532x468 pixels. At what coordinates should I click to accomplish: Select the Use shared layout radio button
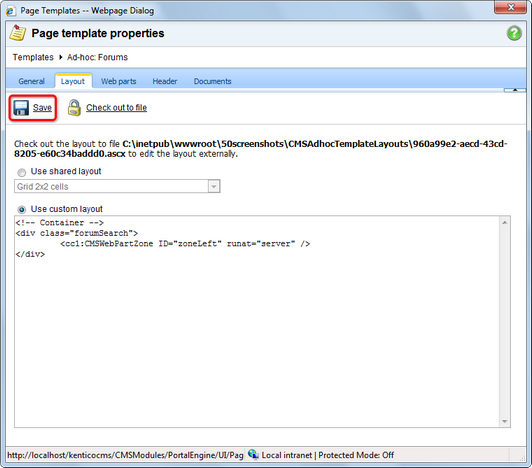click(x=22, y=172)
